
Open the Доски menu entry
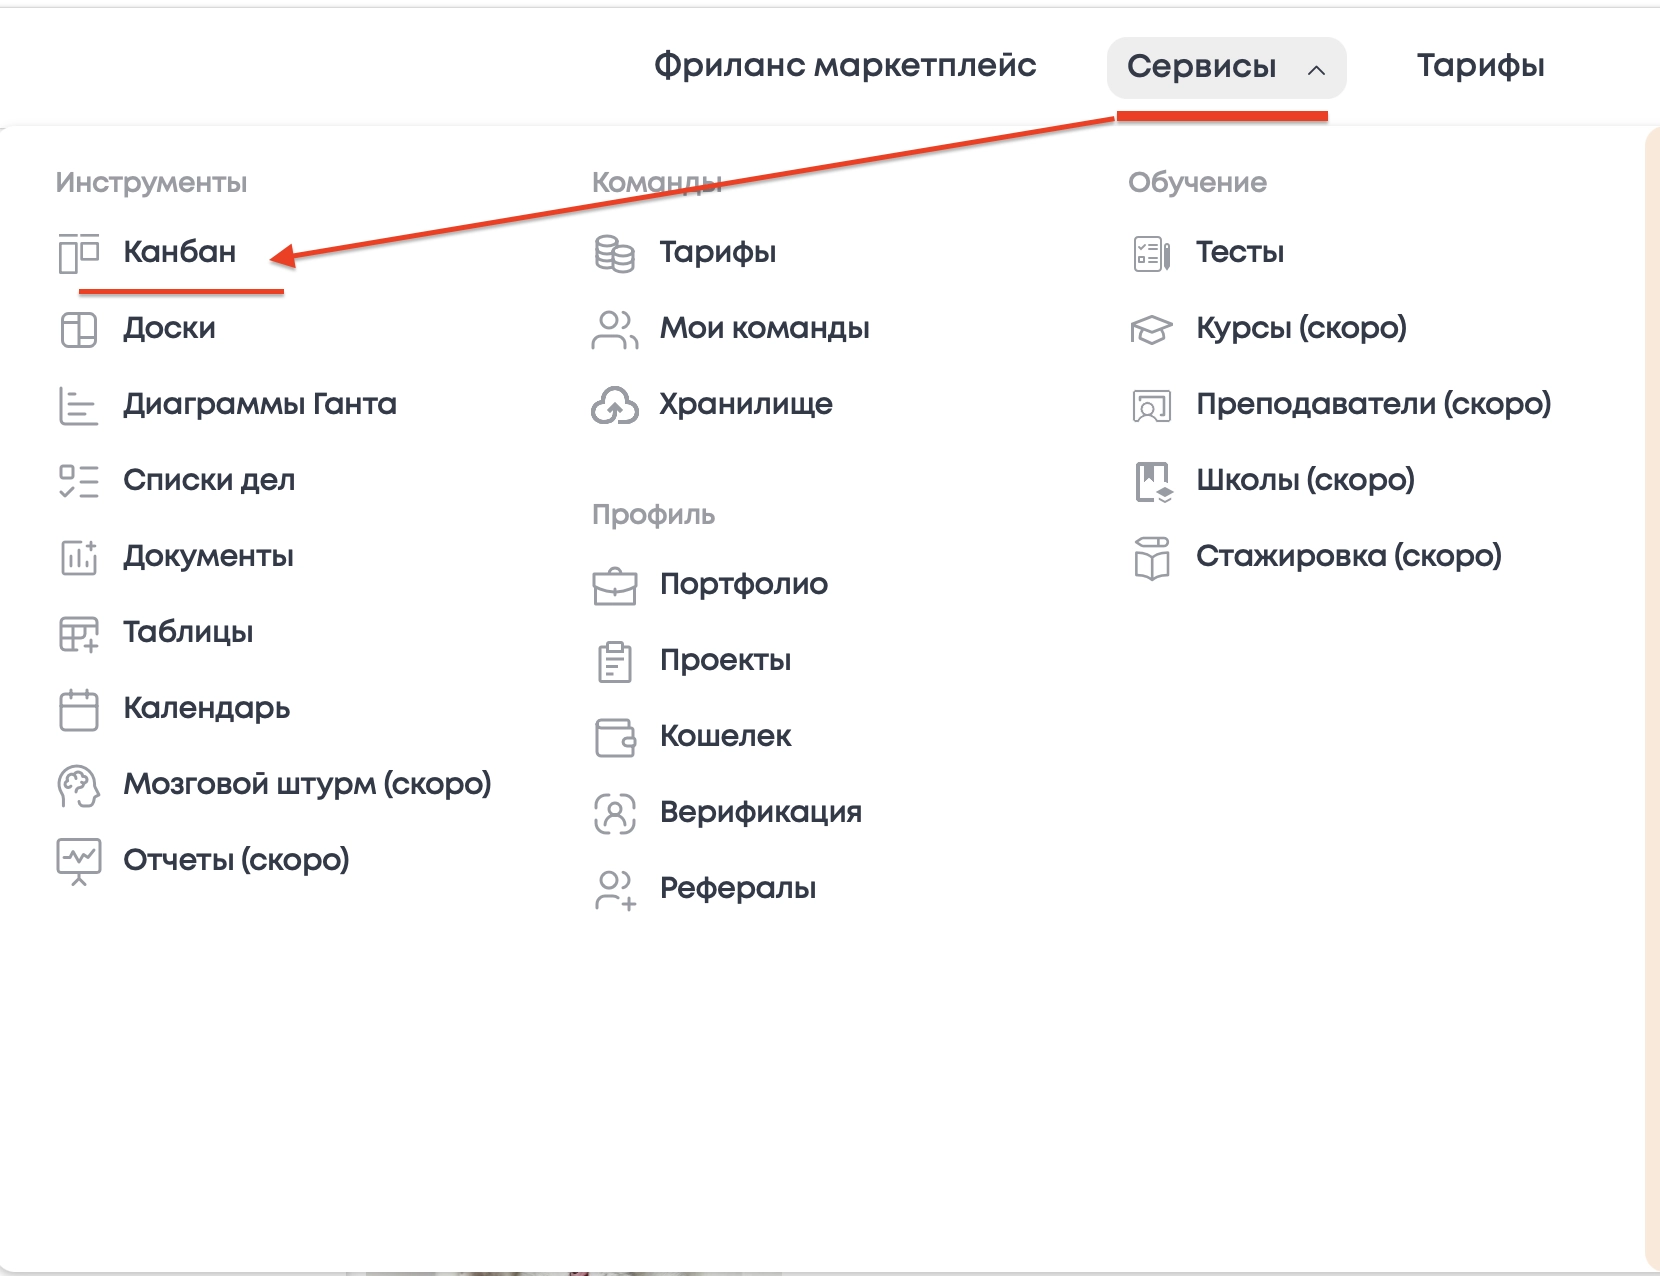coord(169,328)
